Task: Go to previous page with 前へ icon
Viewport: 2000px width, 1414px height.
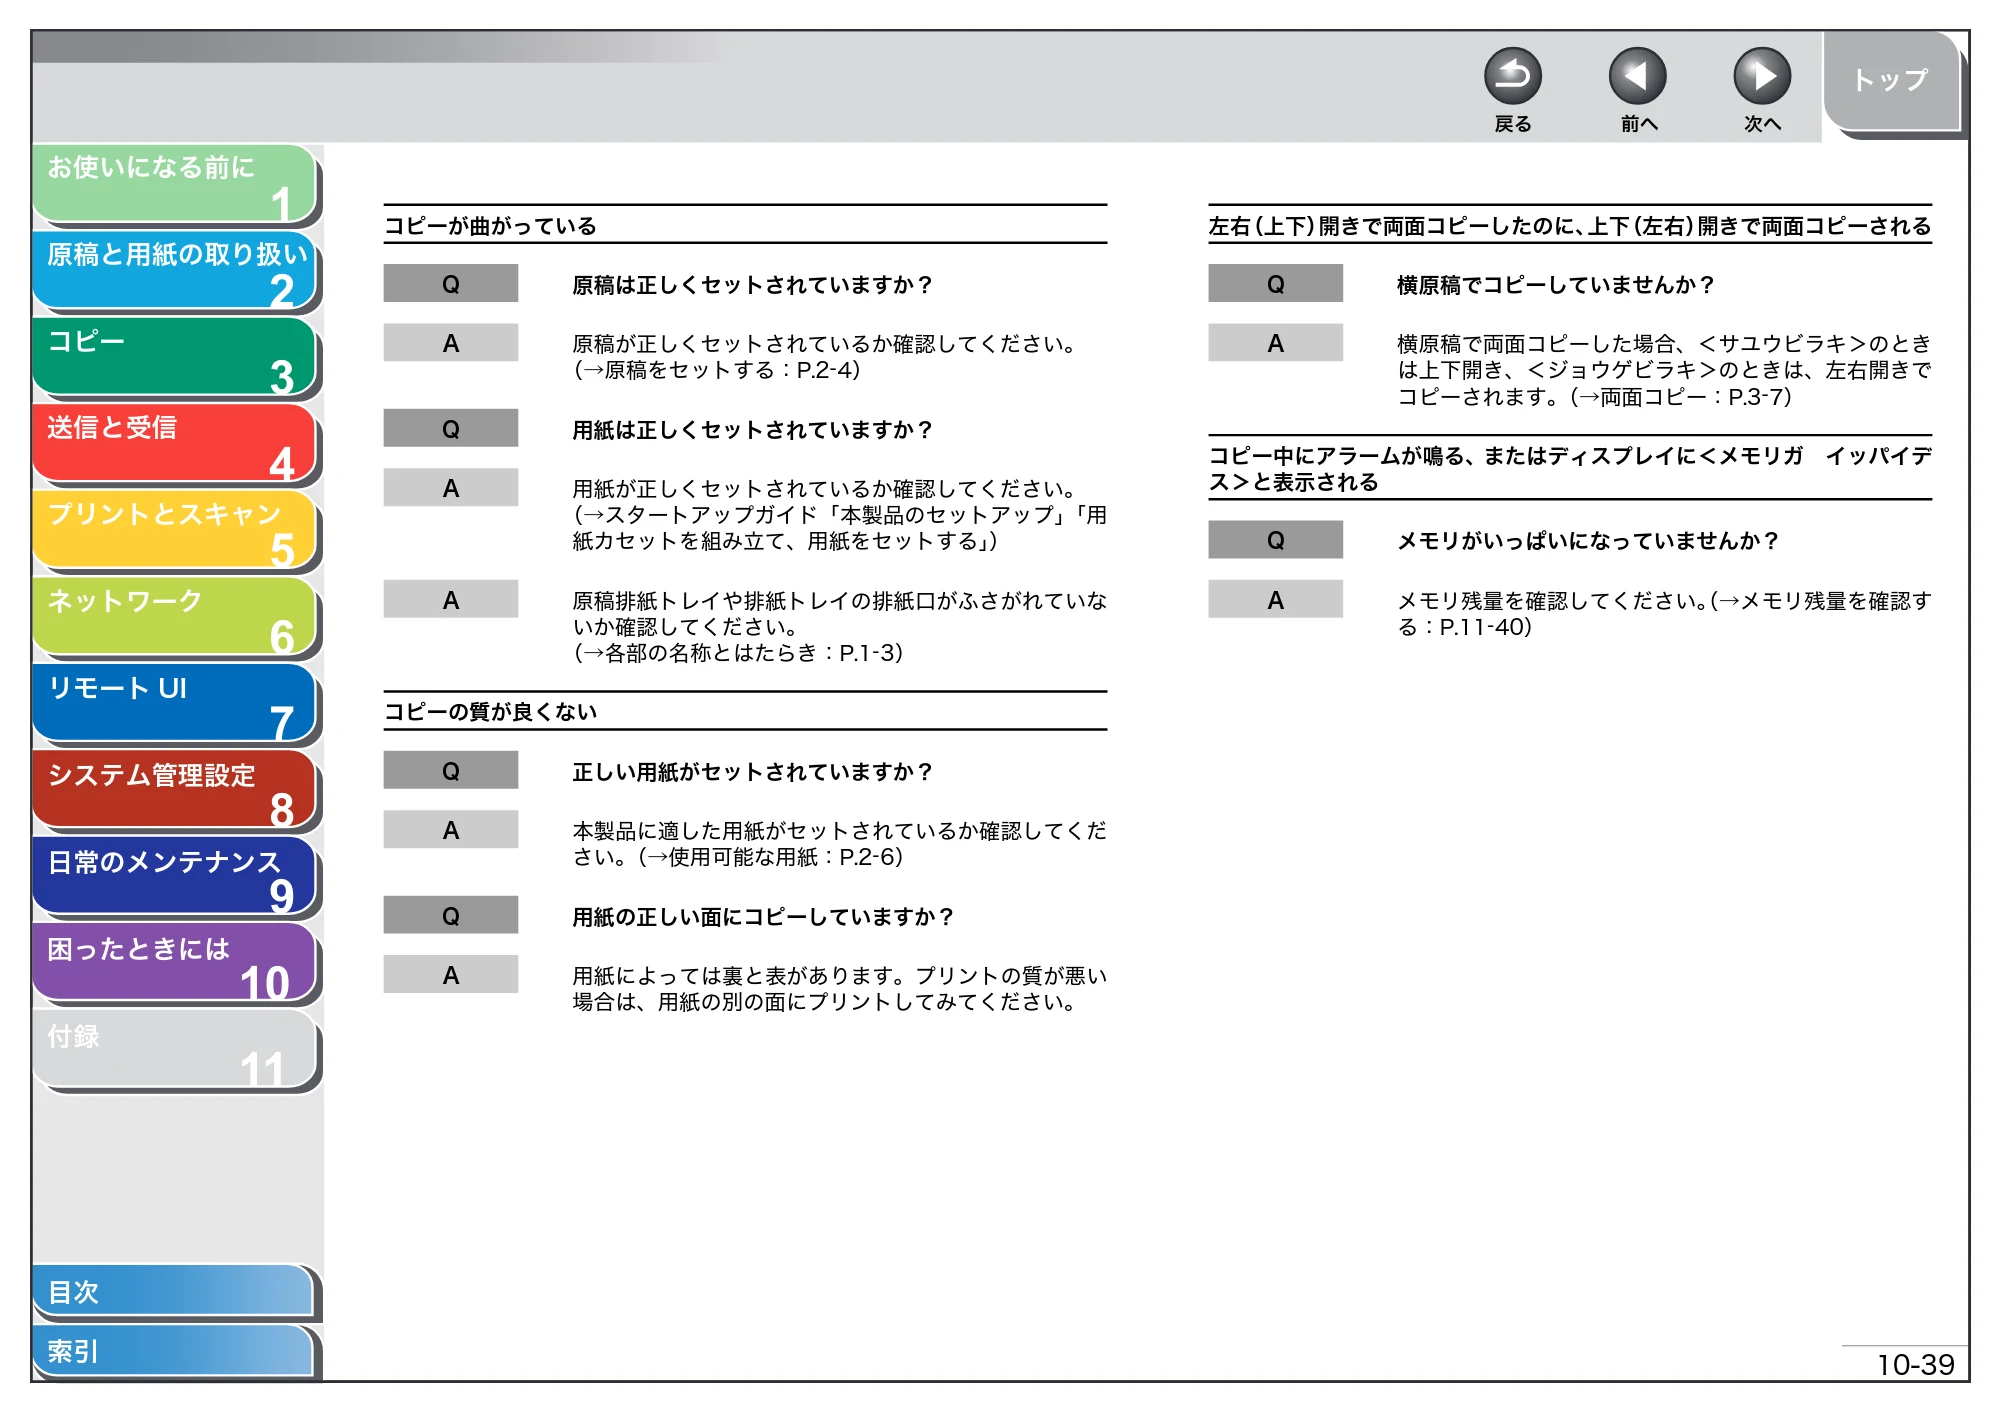Action: [1637, 77]
